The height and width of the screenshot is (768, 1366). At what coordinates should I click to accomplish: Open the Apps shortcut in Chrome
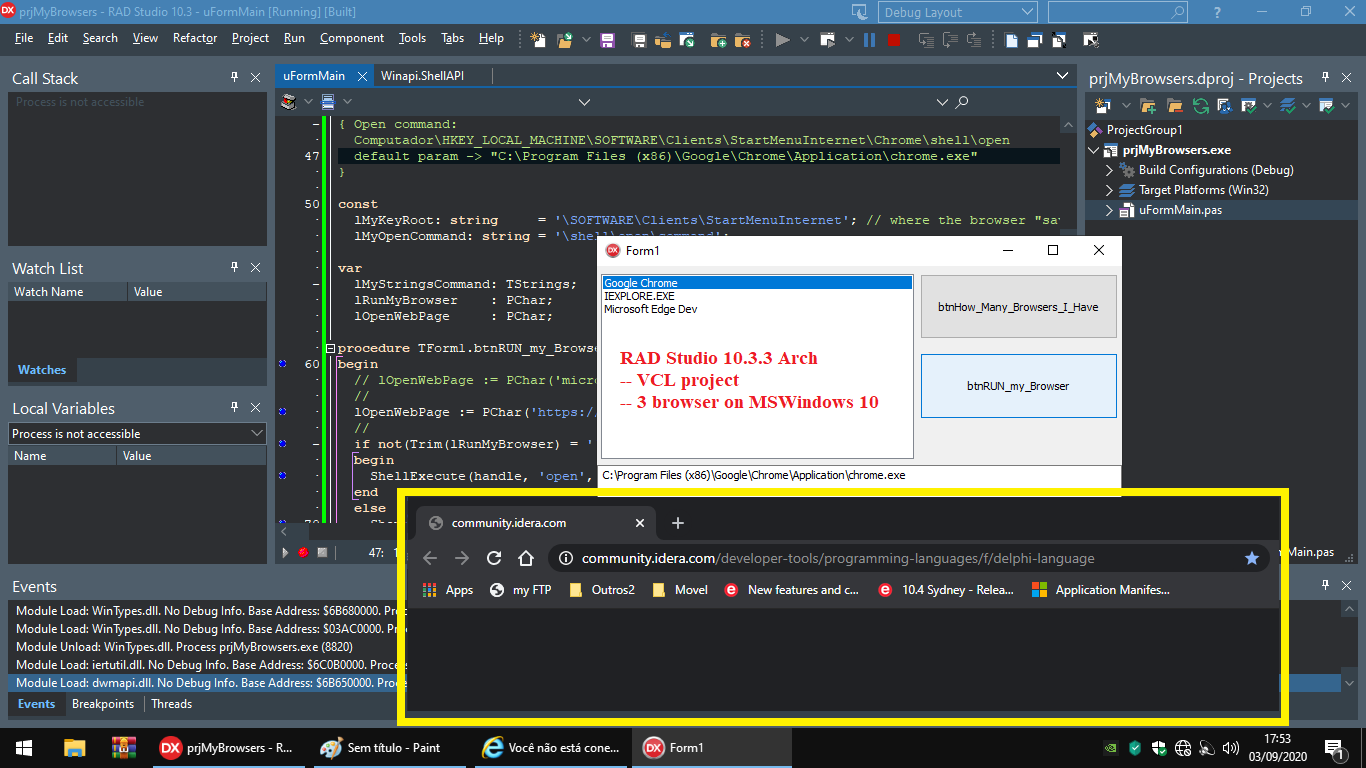point(448,590)
